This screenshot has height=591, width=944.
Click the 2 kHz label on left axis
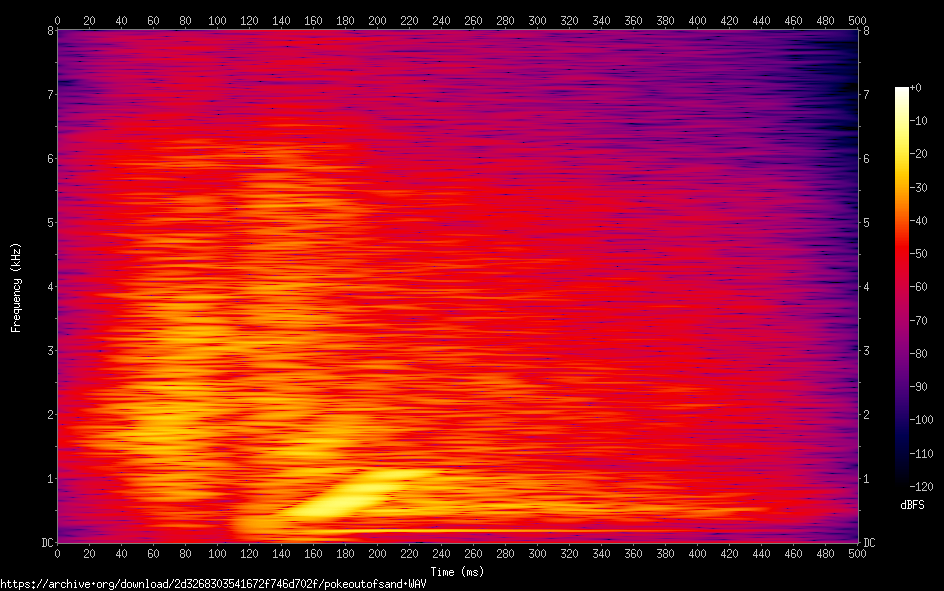click(x=48, y=414)
